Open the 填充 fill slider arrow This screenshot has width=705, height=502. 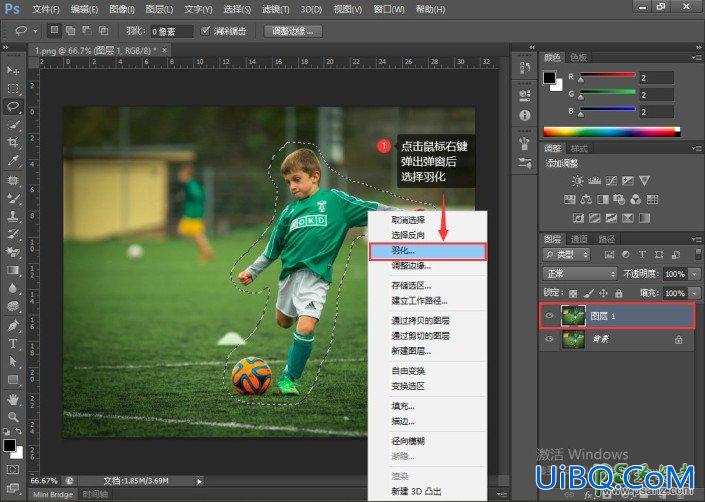pos(696,293)
